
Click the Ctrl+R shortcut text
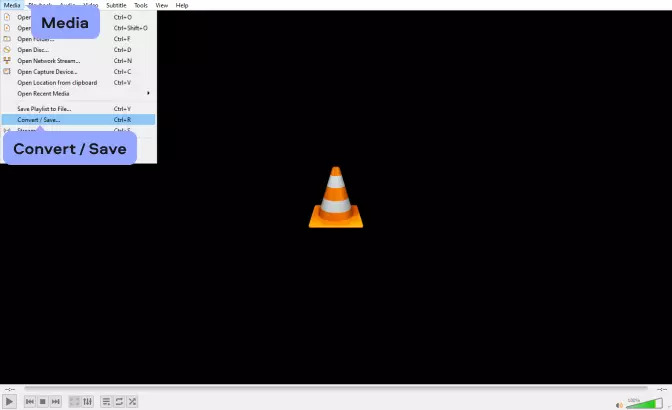pyautogui.click(x=123, y=120)
